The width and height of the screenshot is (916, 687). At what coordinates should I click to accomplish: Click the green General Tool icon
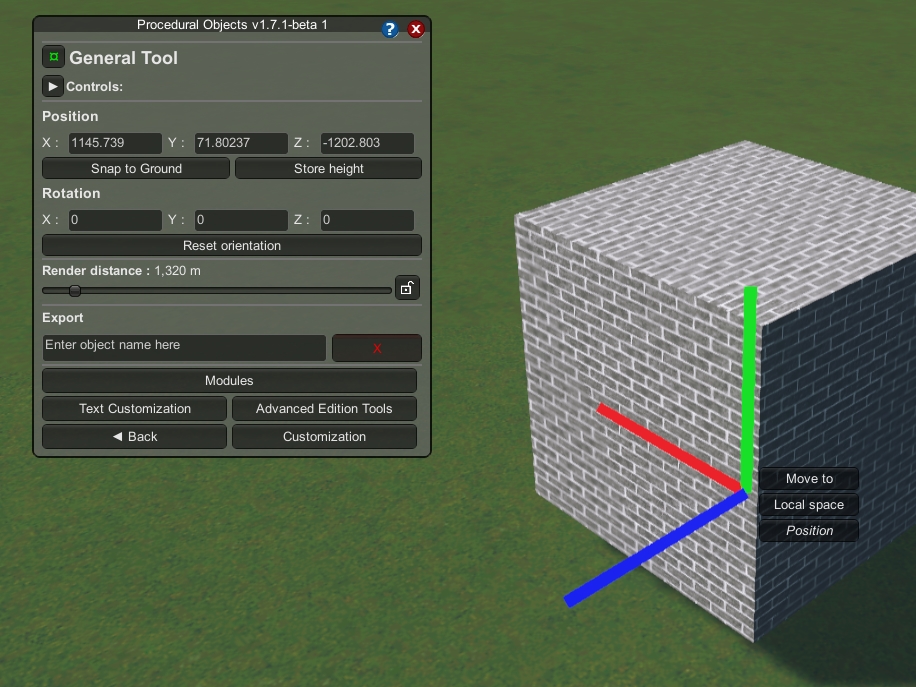point(52,57)
